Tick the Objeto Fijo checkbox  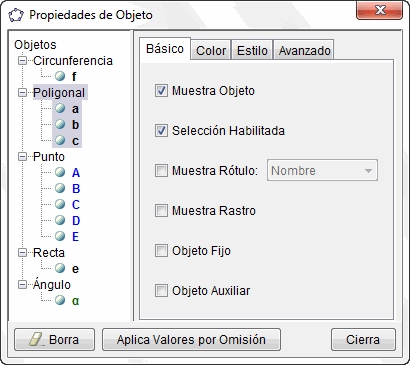[161, 251]
